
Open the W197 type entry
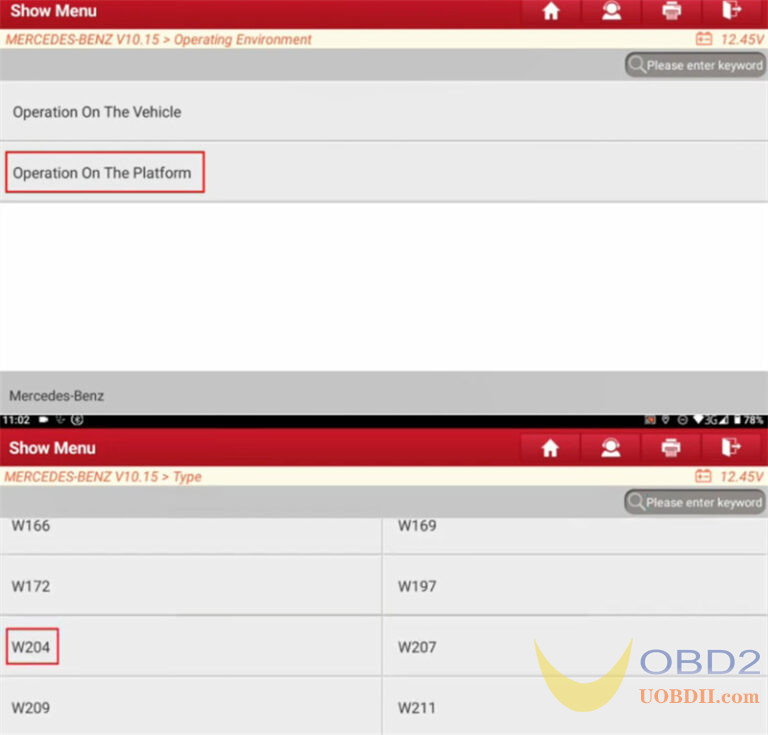pos(417,586)
